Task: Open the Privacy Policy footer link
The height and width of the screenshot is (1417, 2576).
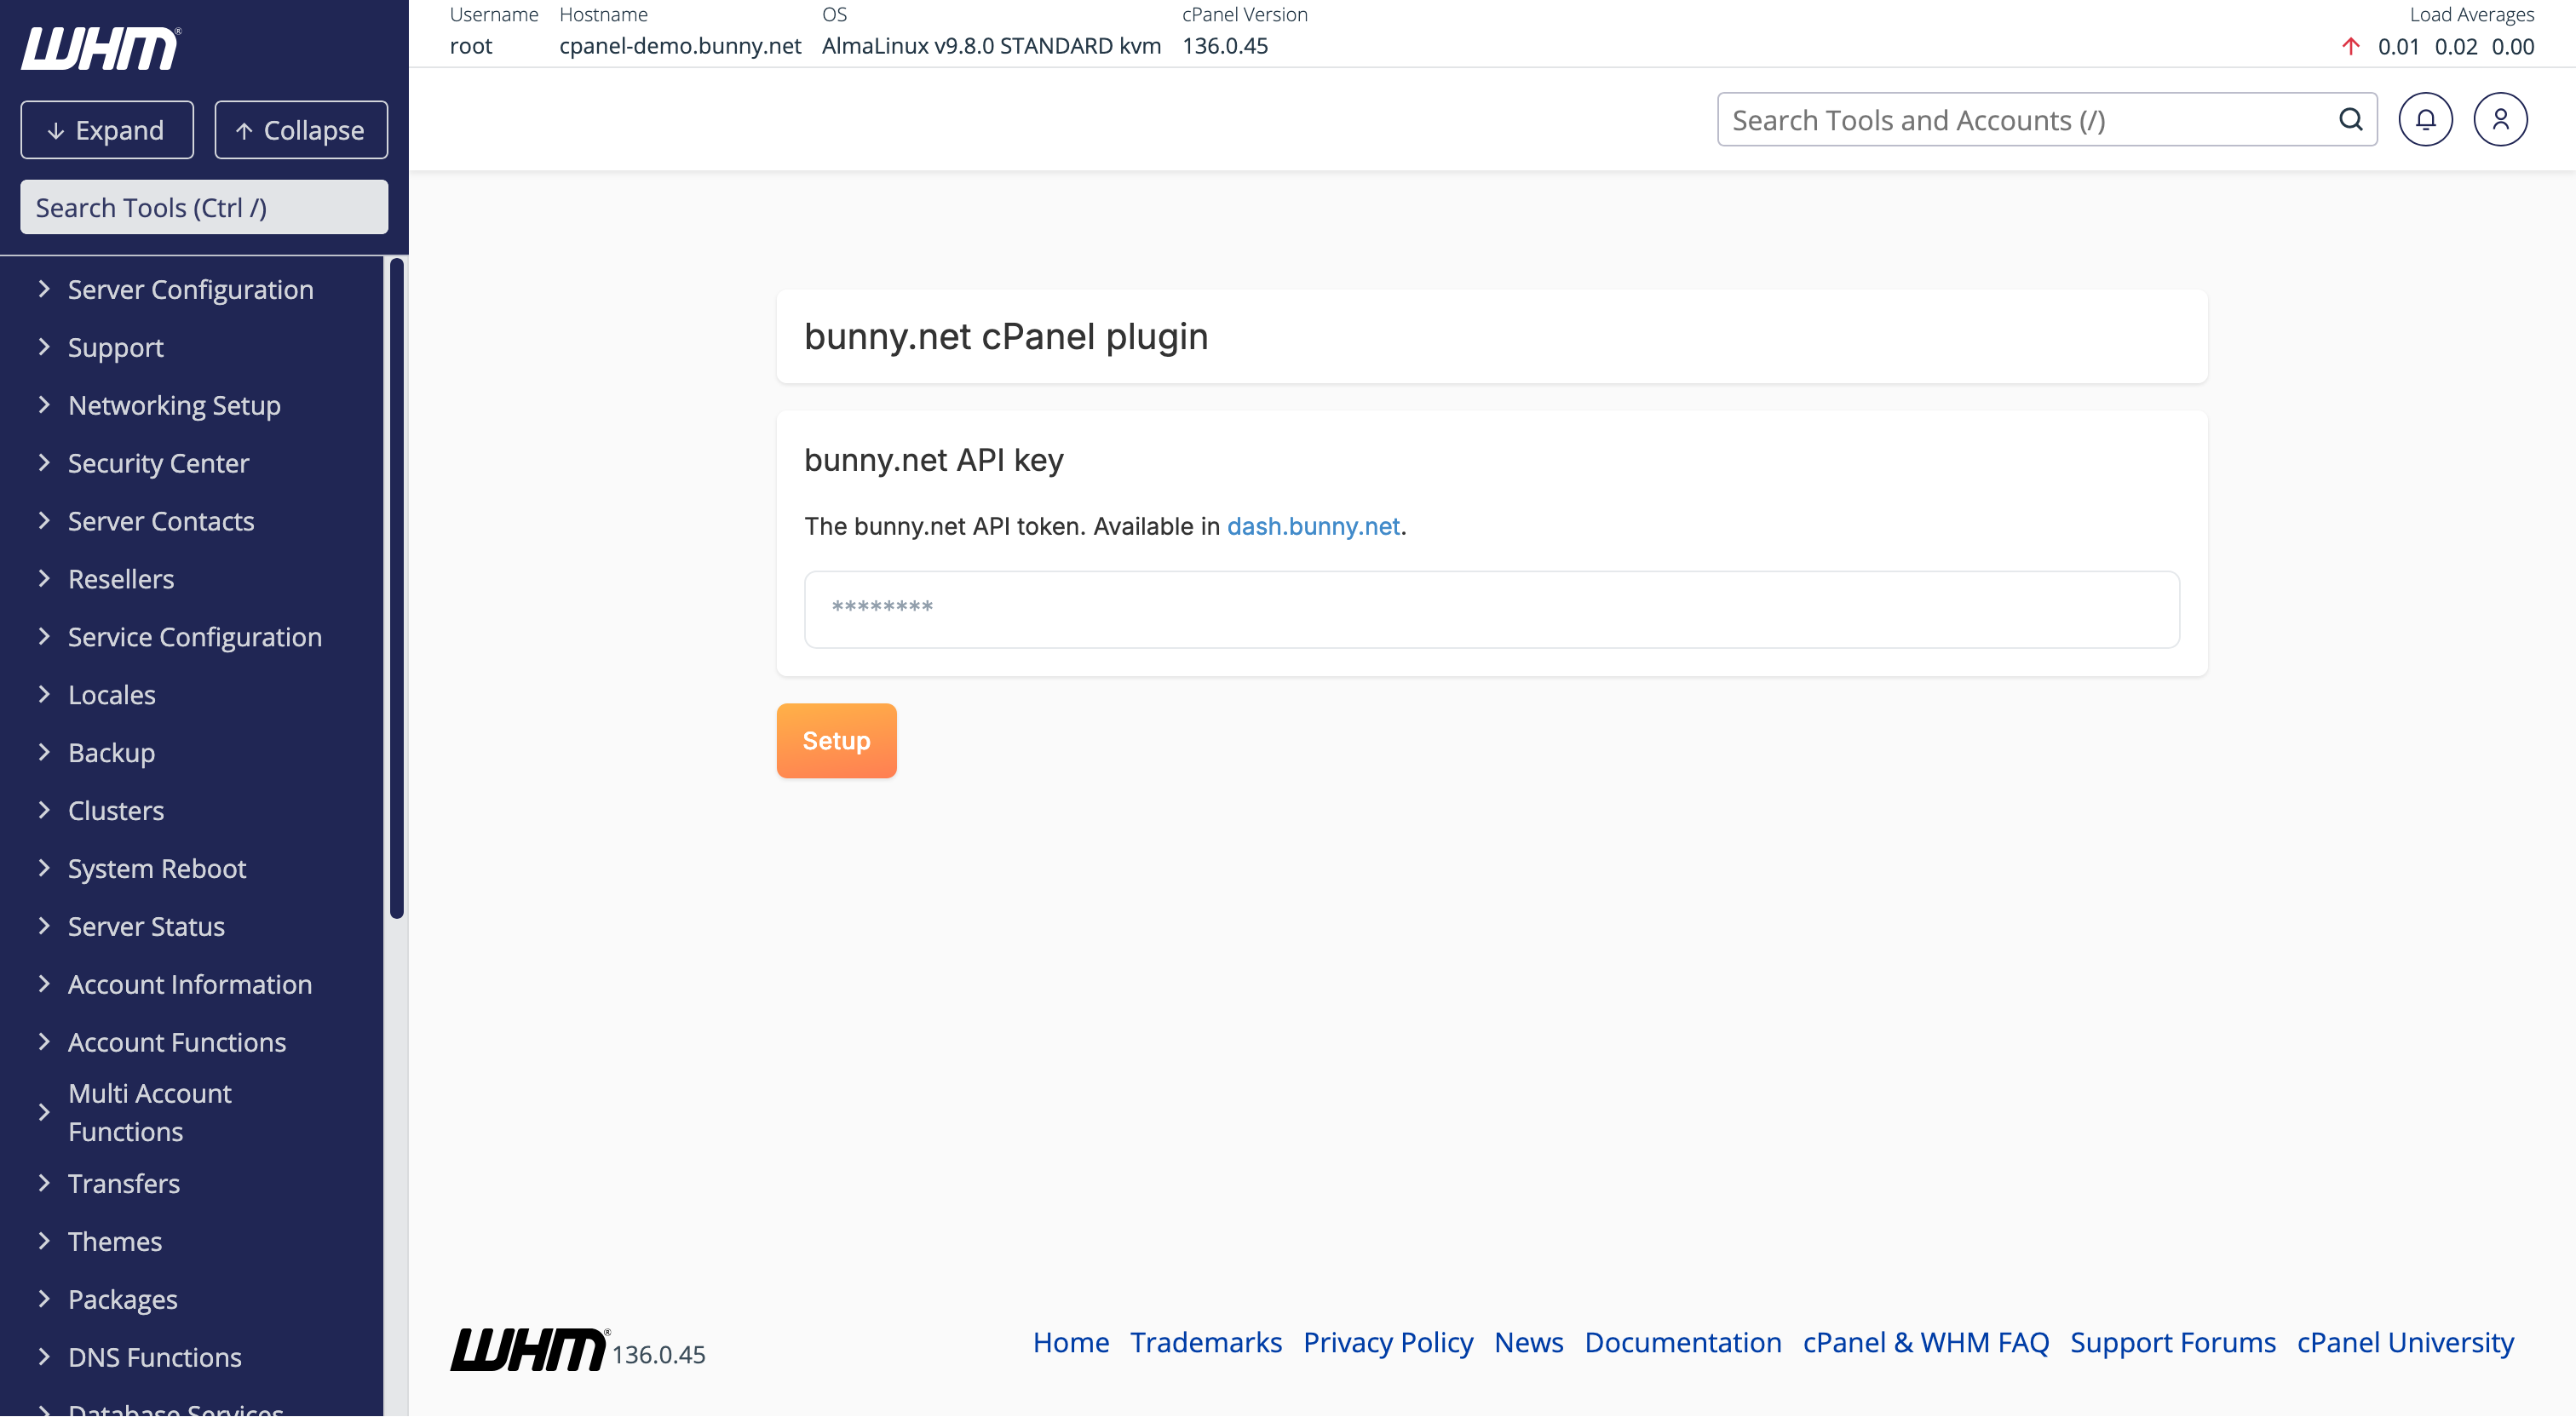Action: point(1388,1342)
